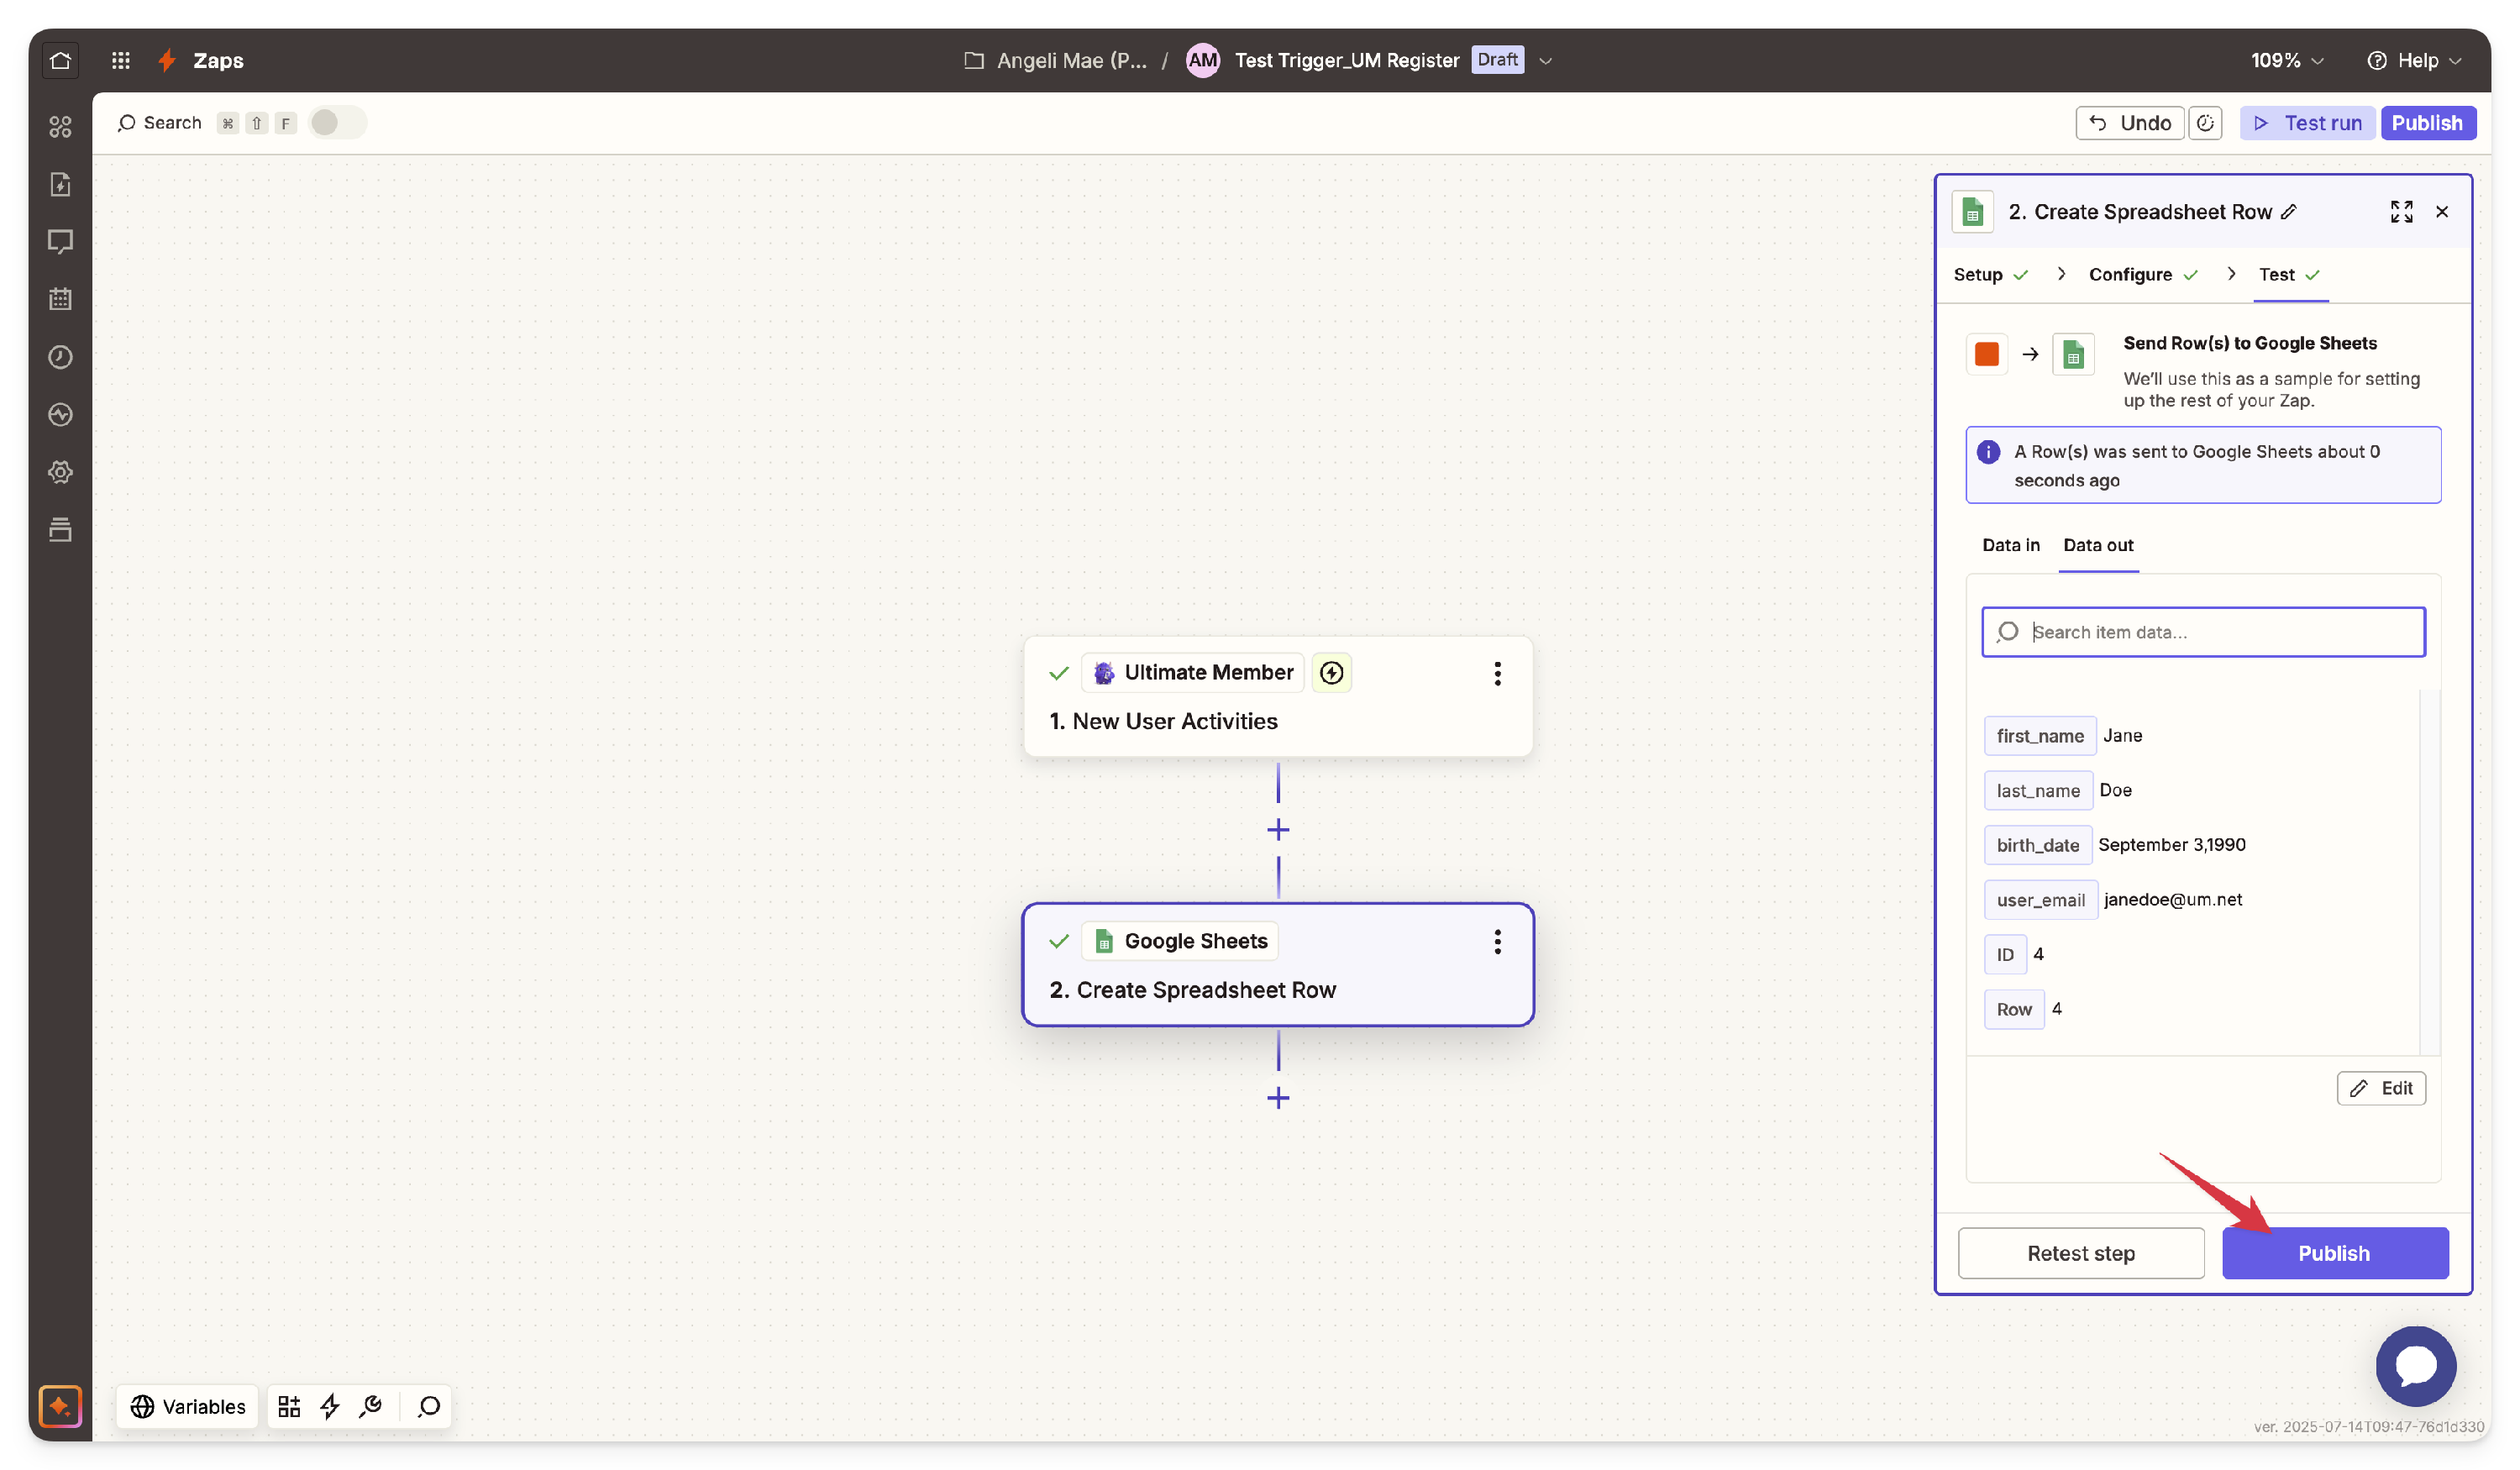Click the Row field label
This screenshot has height=1470, width=2520.
2013,1009
